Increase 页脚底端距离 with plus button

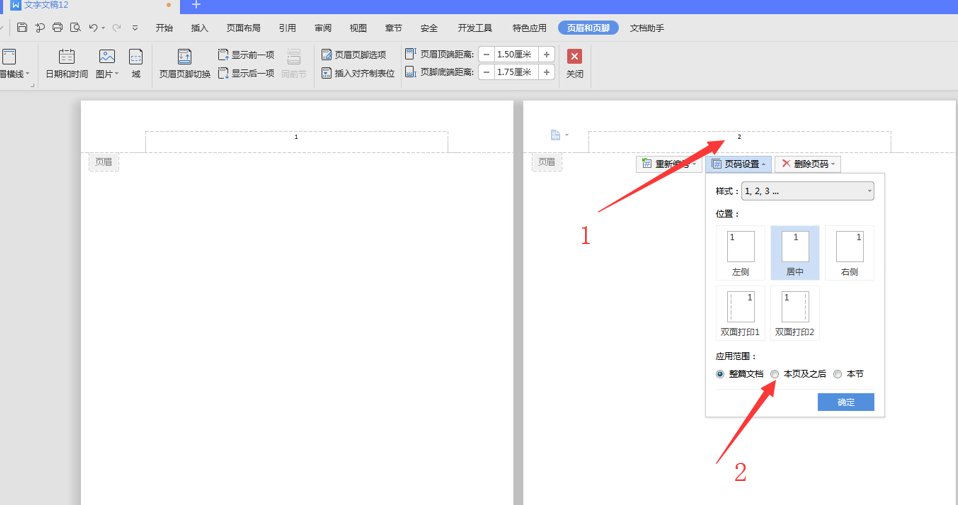click(547, 72)
